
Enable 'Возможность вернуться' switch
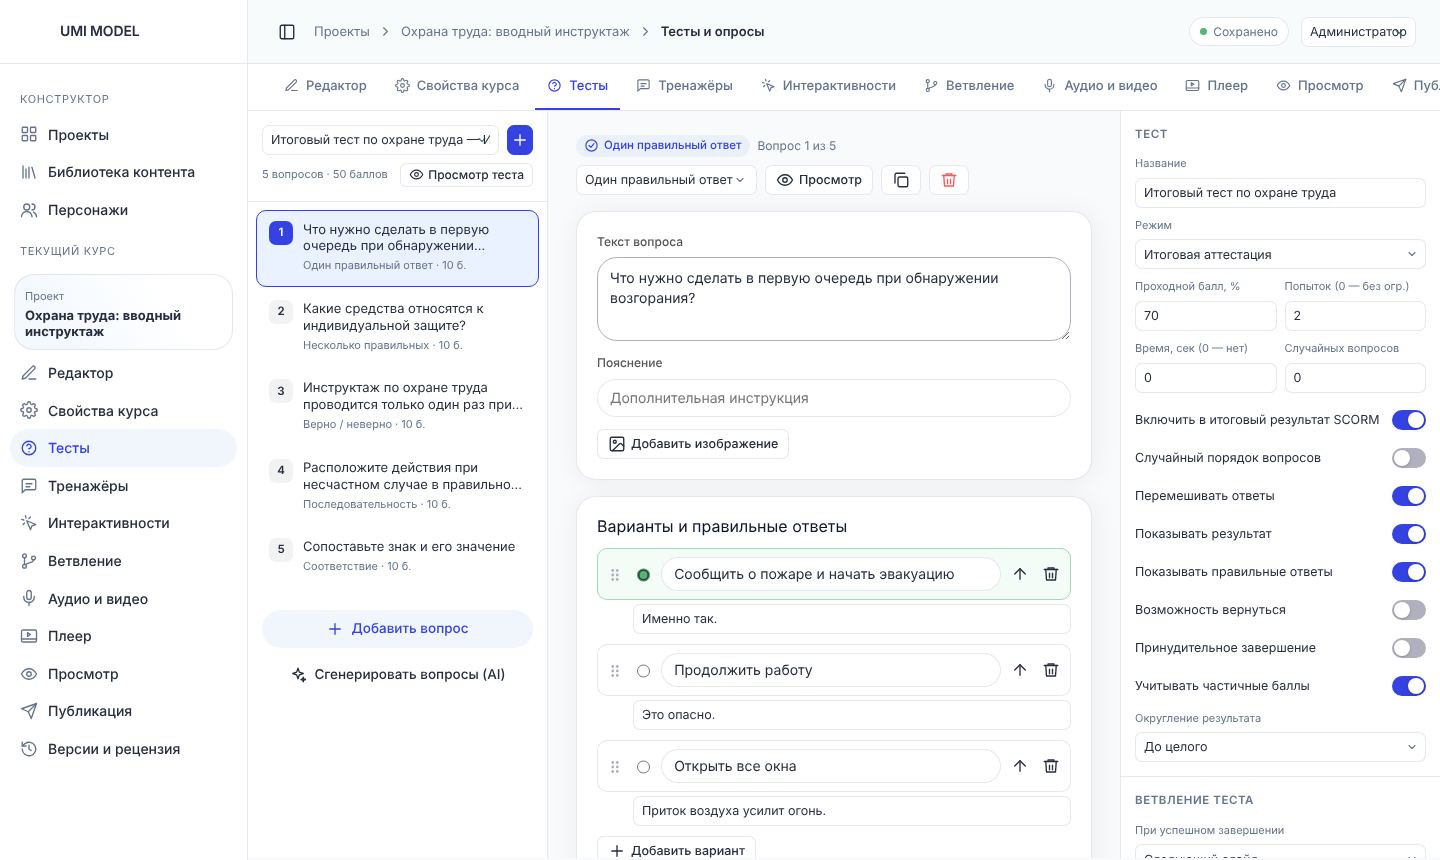(1408, 610)
